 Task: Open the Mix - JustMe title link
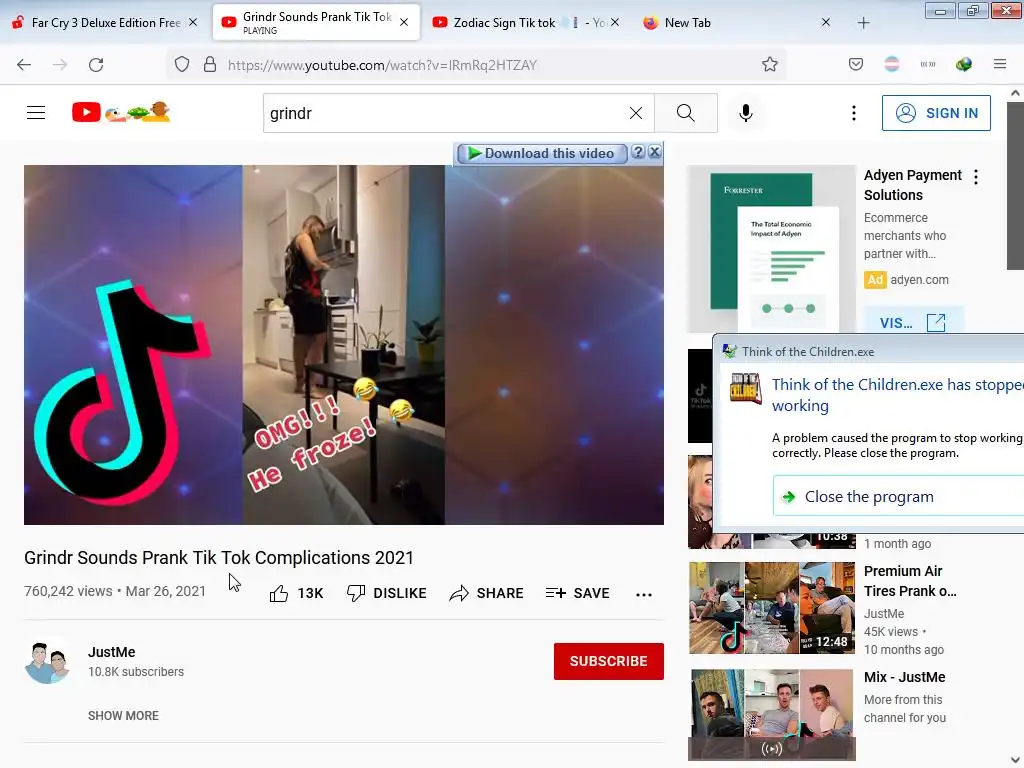pyautogui.click(x=904, y=677)
